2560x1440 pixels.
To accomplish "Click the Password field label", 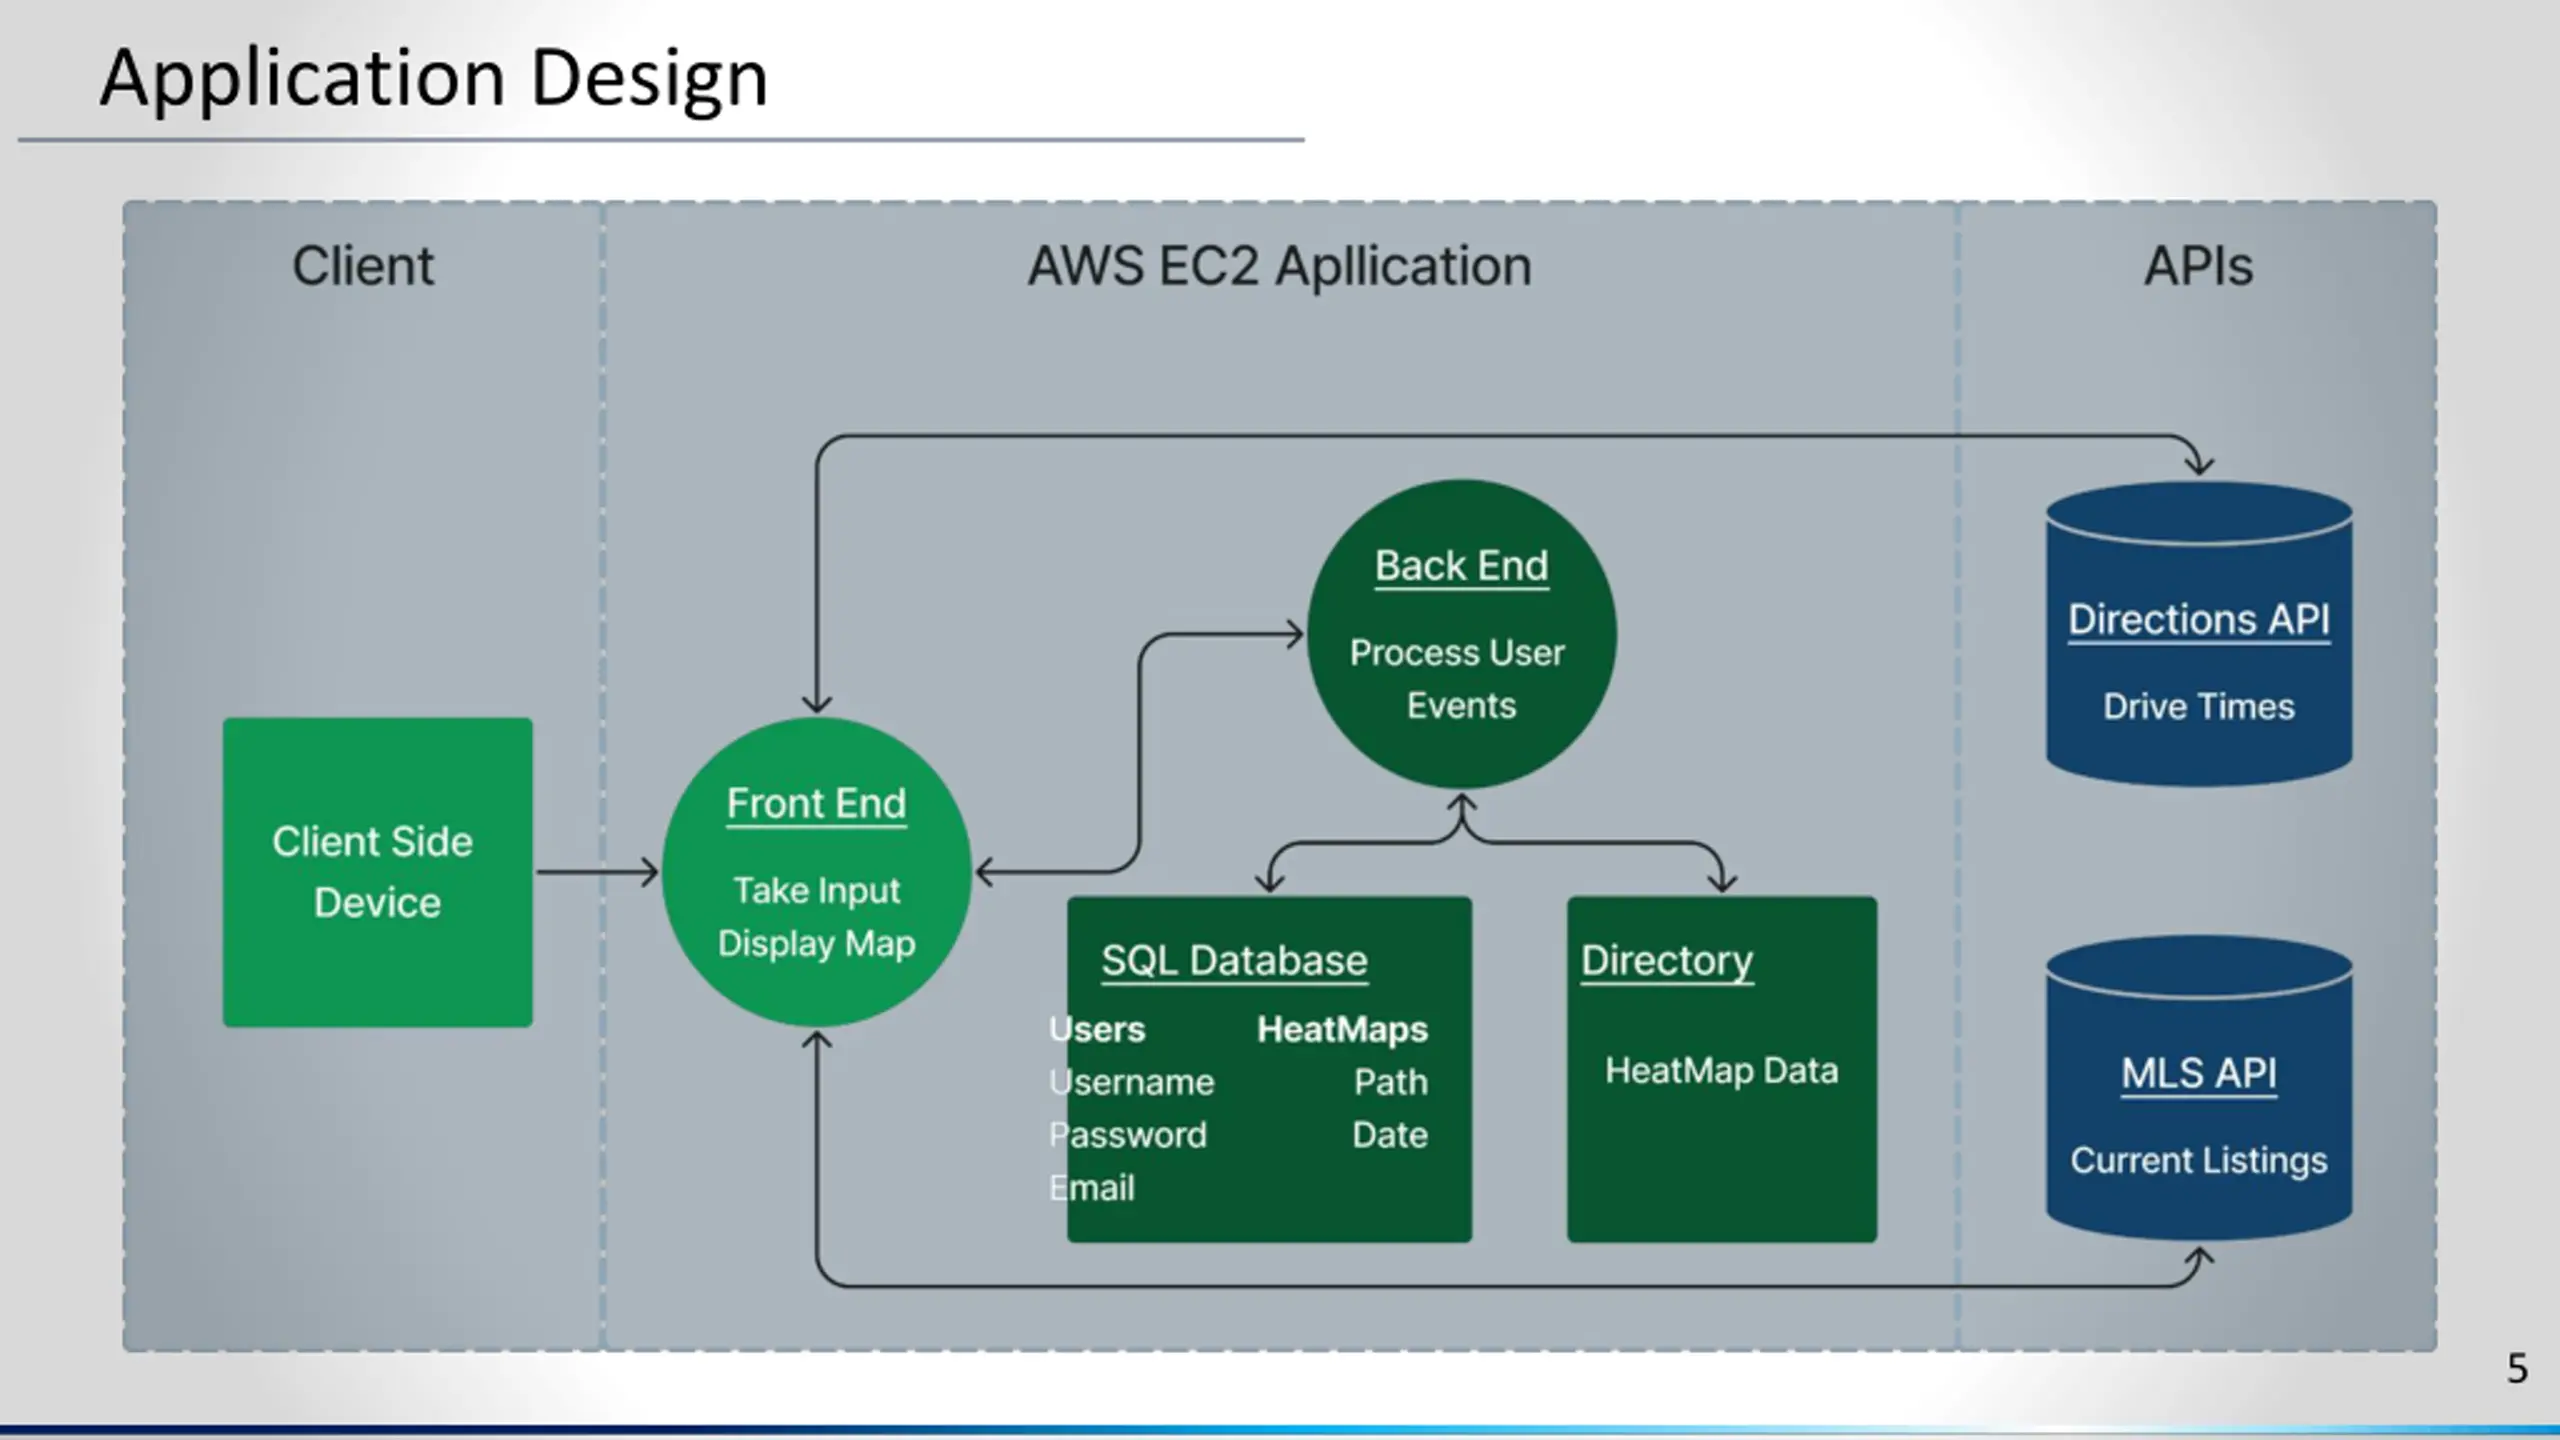I will (1128, 1135).
